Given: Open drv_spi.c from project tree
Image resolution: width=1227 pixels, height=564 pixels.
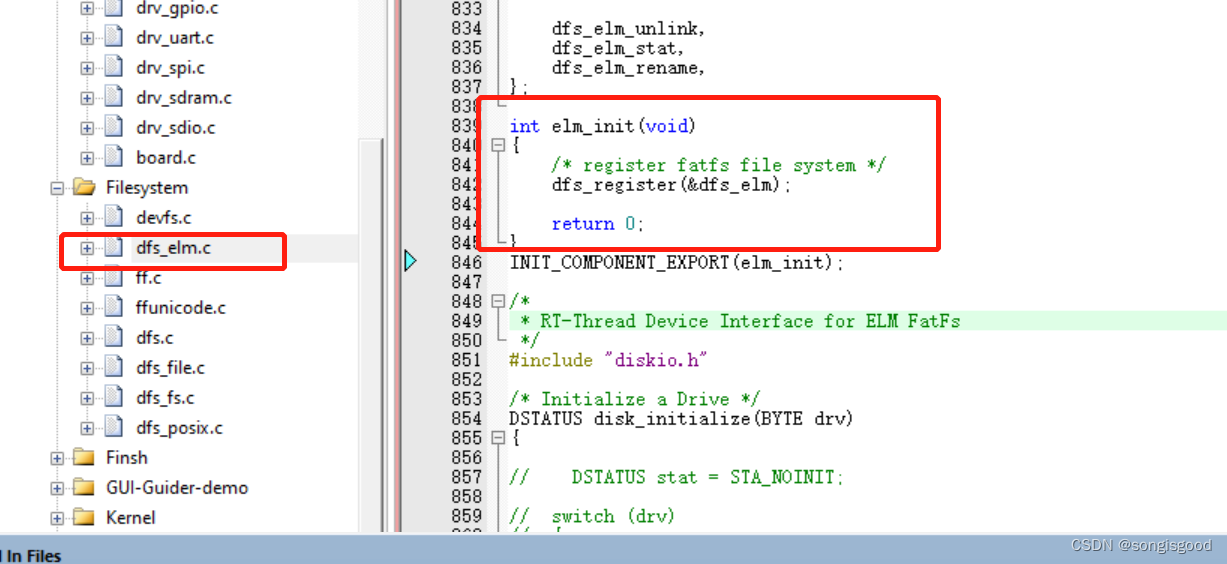Looking at the screenshot, I should [x=170, y=68].
